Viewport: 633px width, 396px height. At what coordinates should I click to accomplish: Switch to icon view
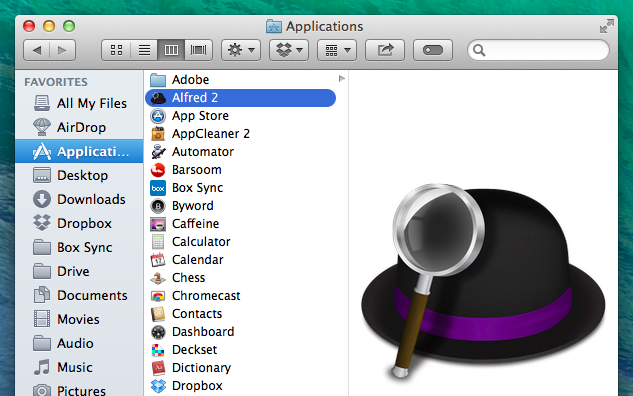(x=116, y=50)
